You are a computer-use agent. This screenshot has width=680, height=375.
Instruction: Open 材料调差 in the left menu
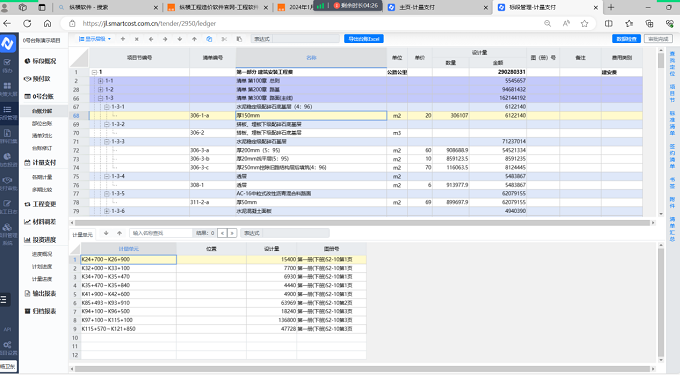(40, 222)
